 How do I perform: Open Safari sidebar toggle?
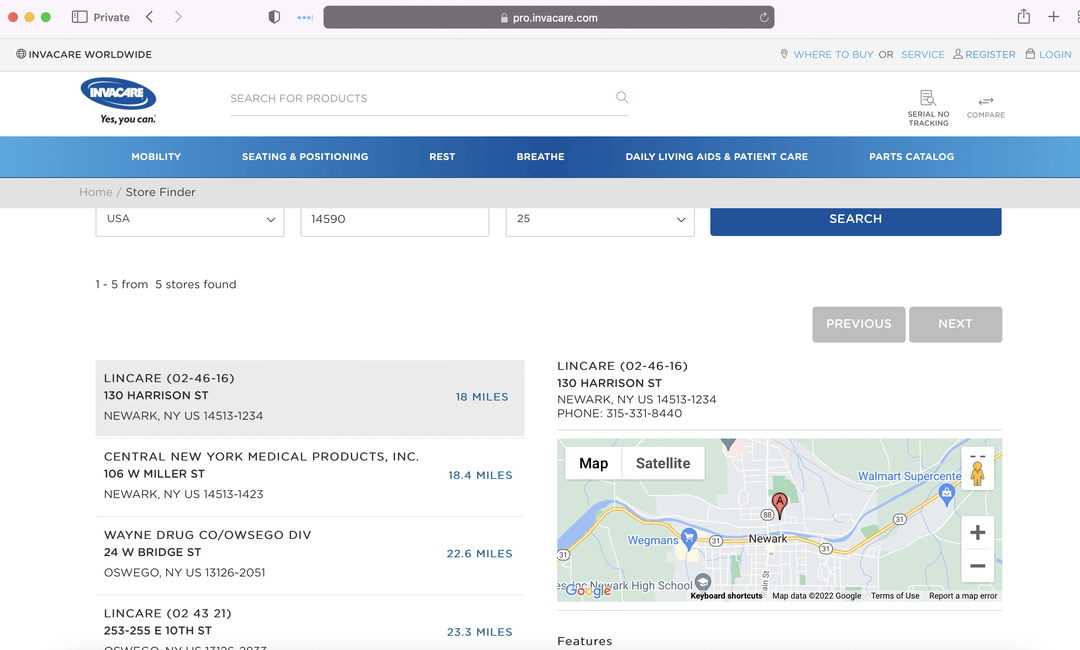[80, 17]
